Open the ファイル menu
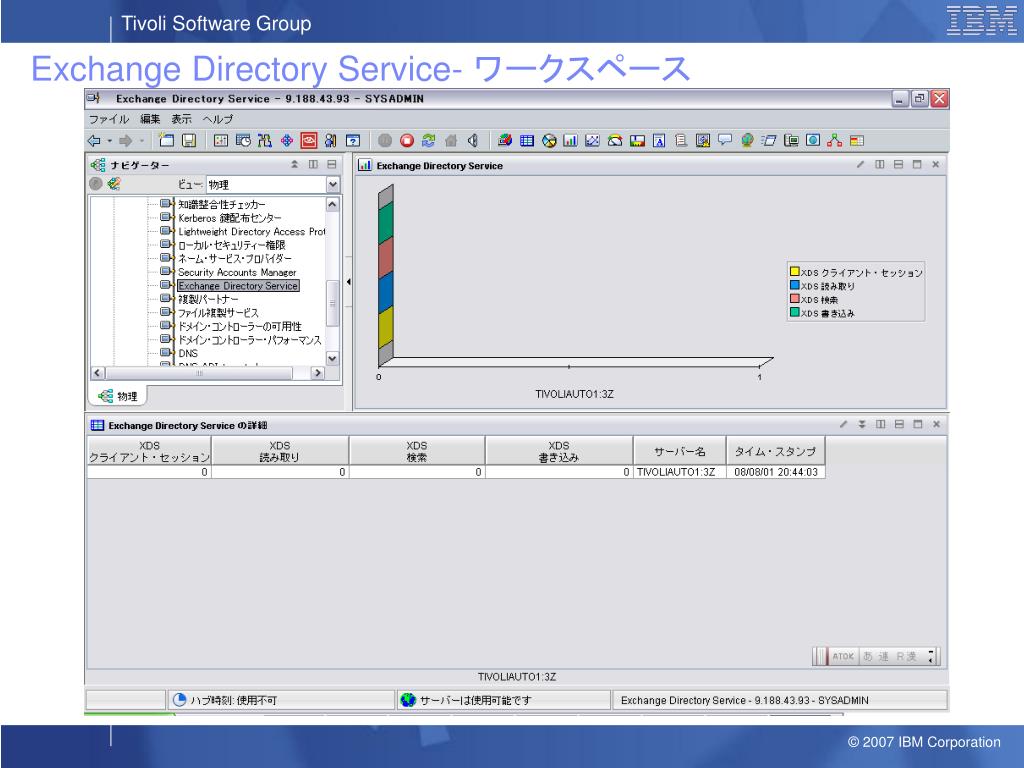 point(108,119)
